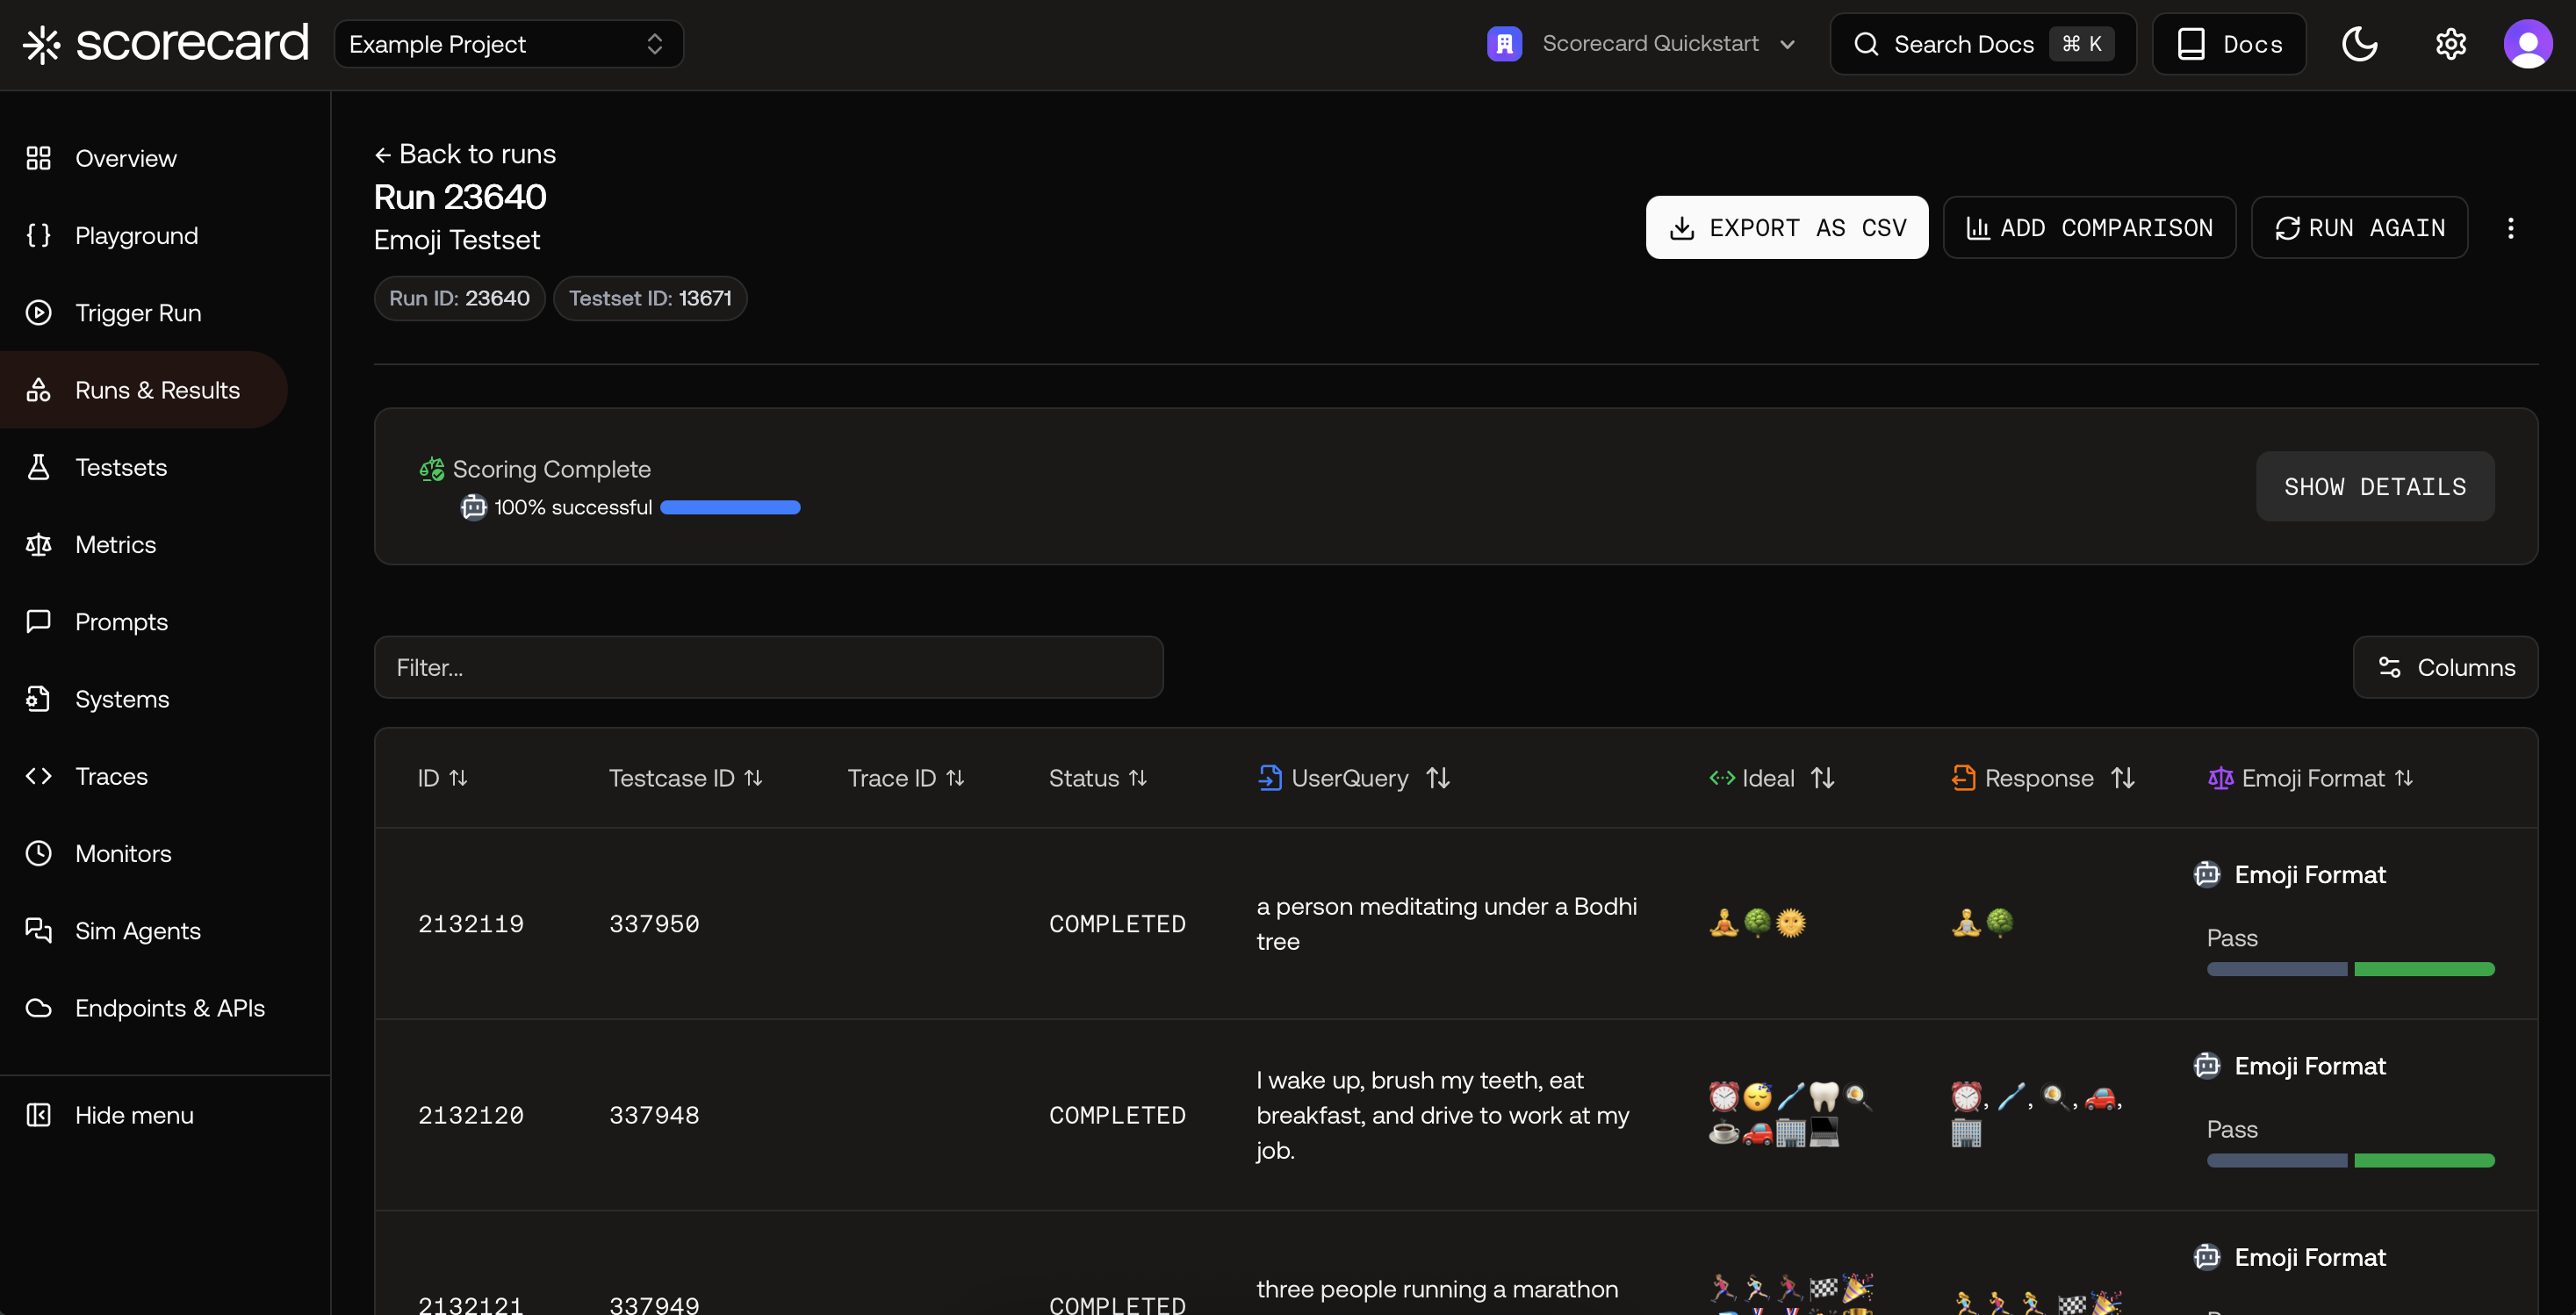
Task: Open the Example Project selector dropdown
Action: pos(508,44)
